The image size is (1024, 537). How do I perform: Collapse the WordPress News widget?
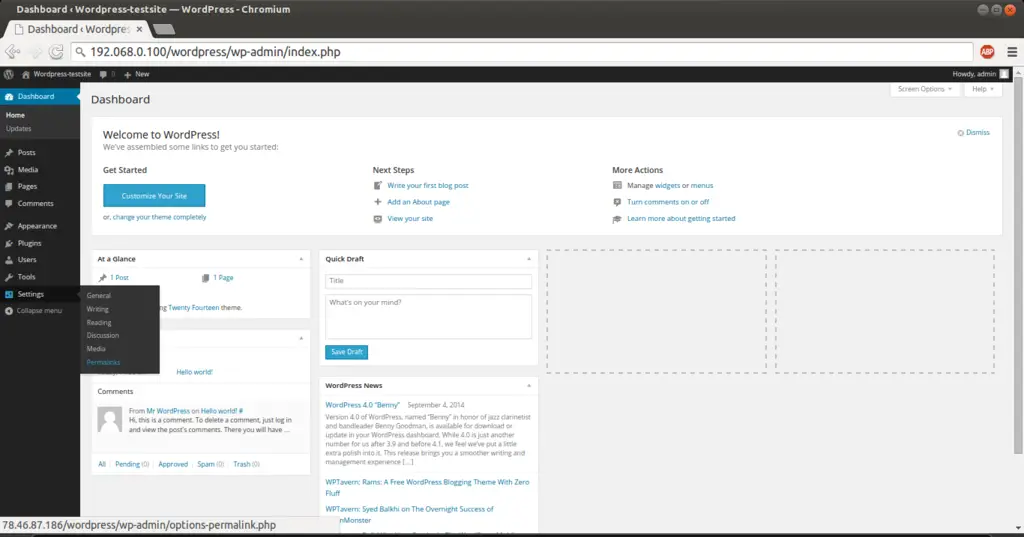coord(529,386)
